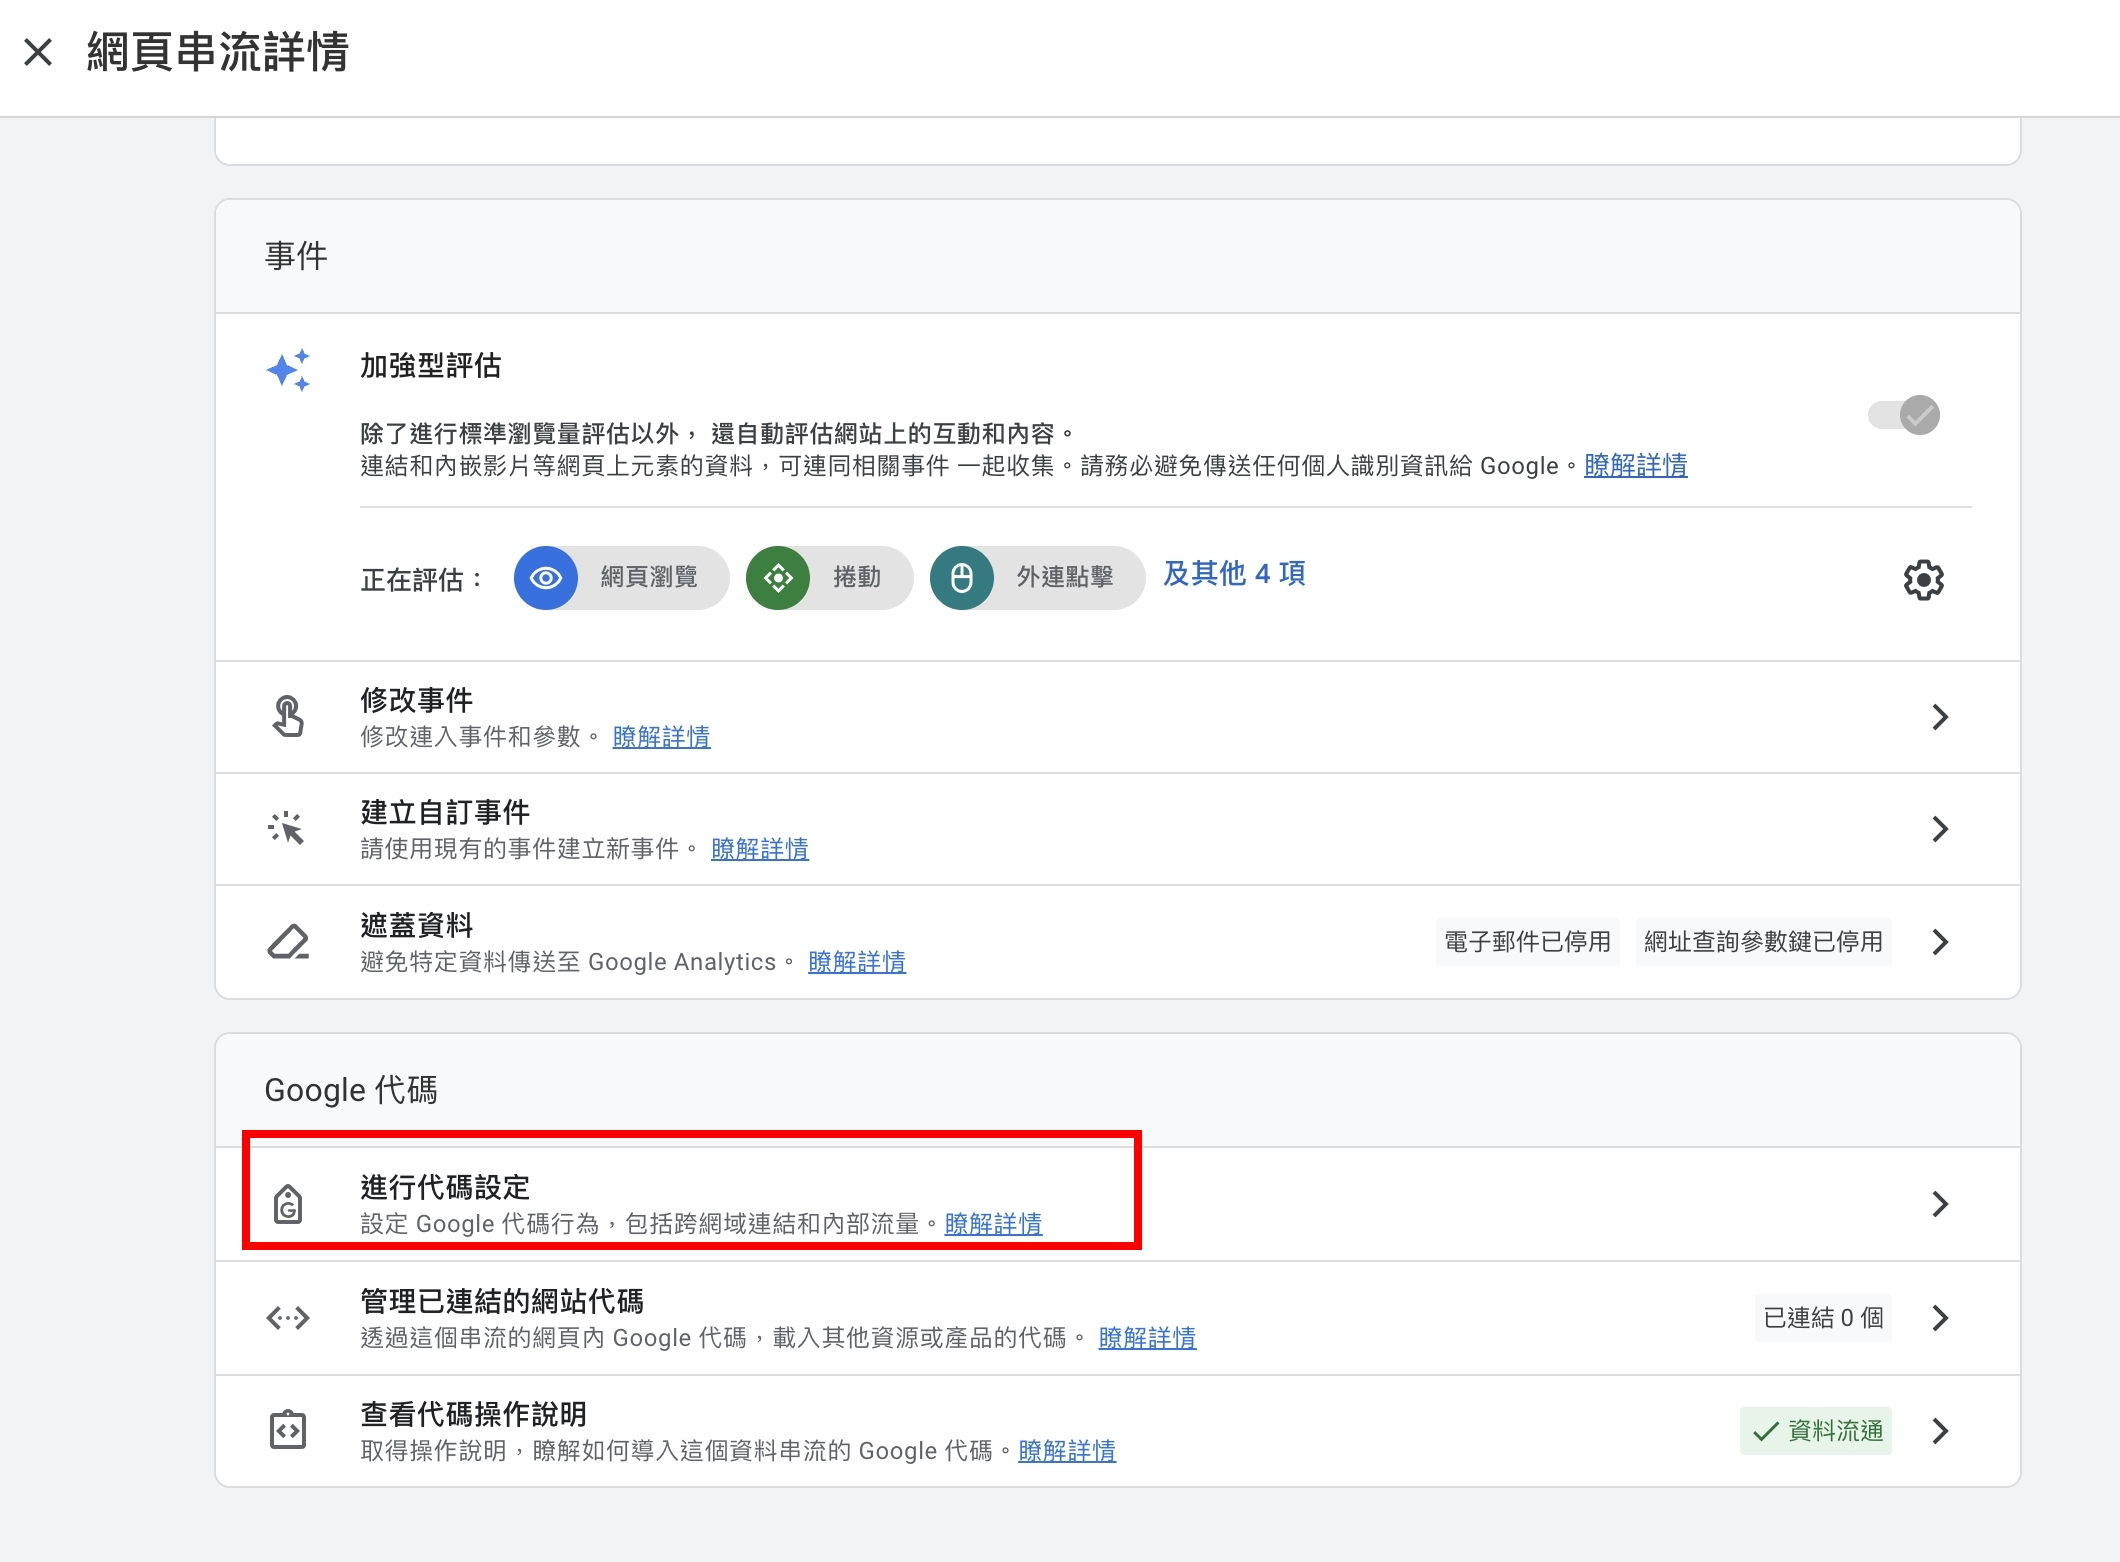Click the 外連點擊 chip label

point(1065,578)
